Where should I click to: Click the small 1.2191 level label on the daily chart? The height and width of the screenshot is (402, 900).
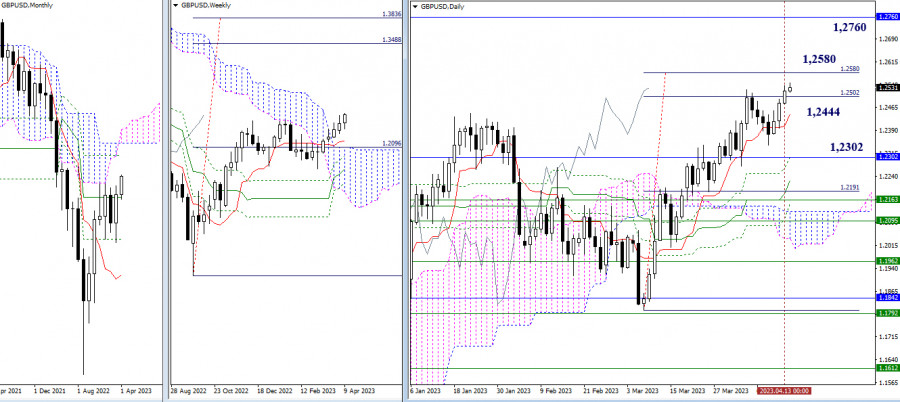[x=849, y=188]
